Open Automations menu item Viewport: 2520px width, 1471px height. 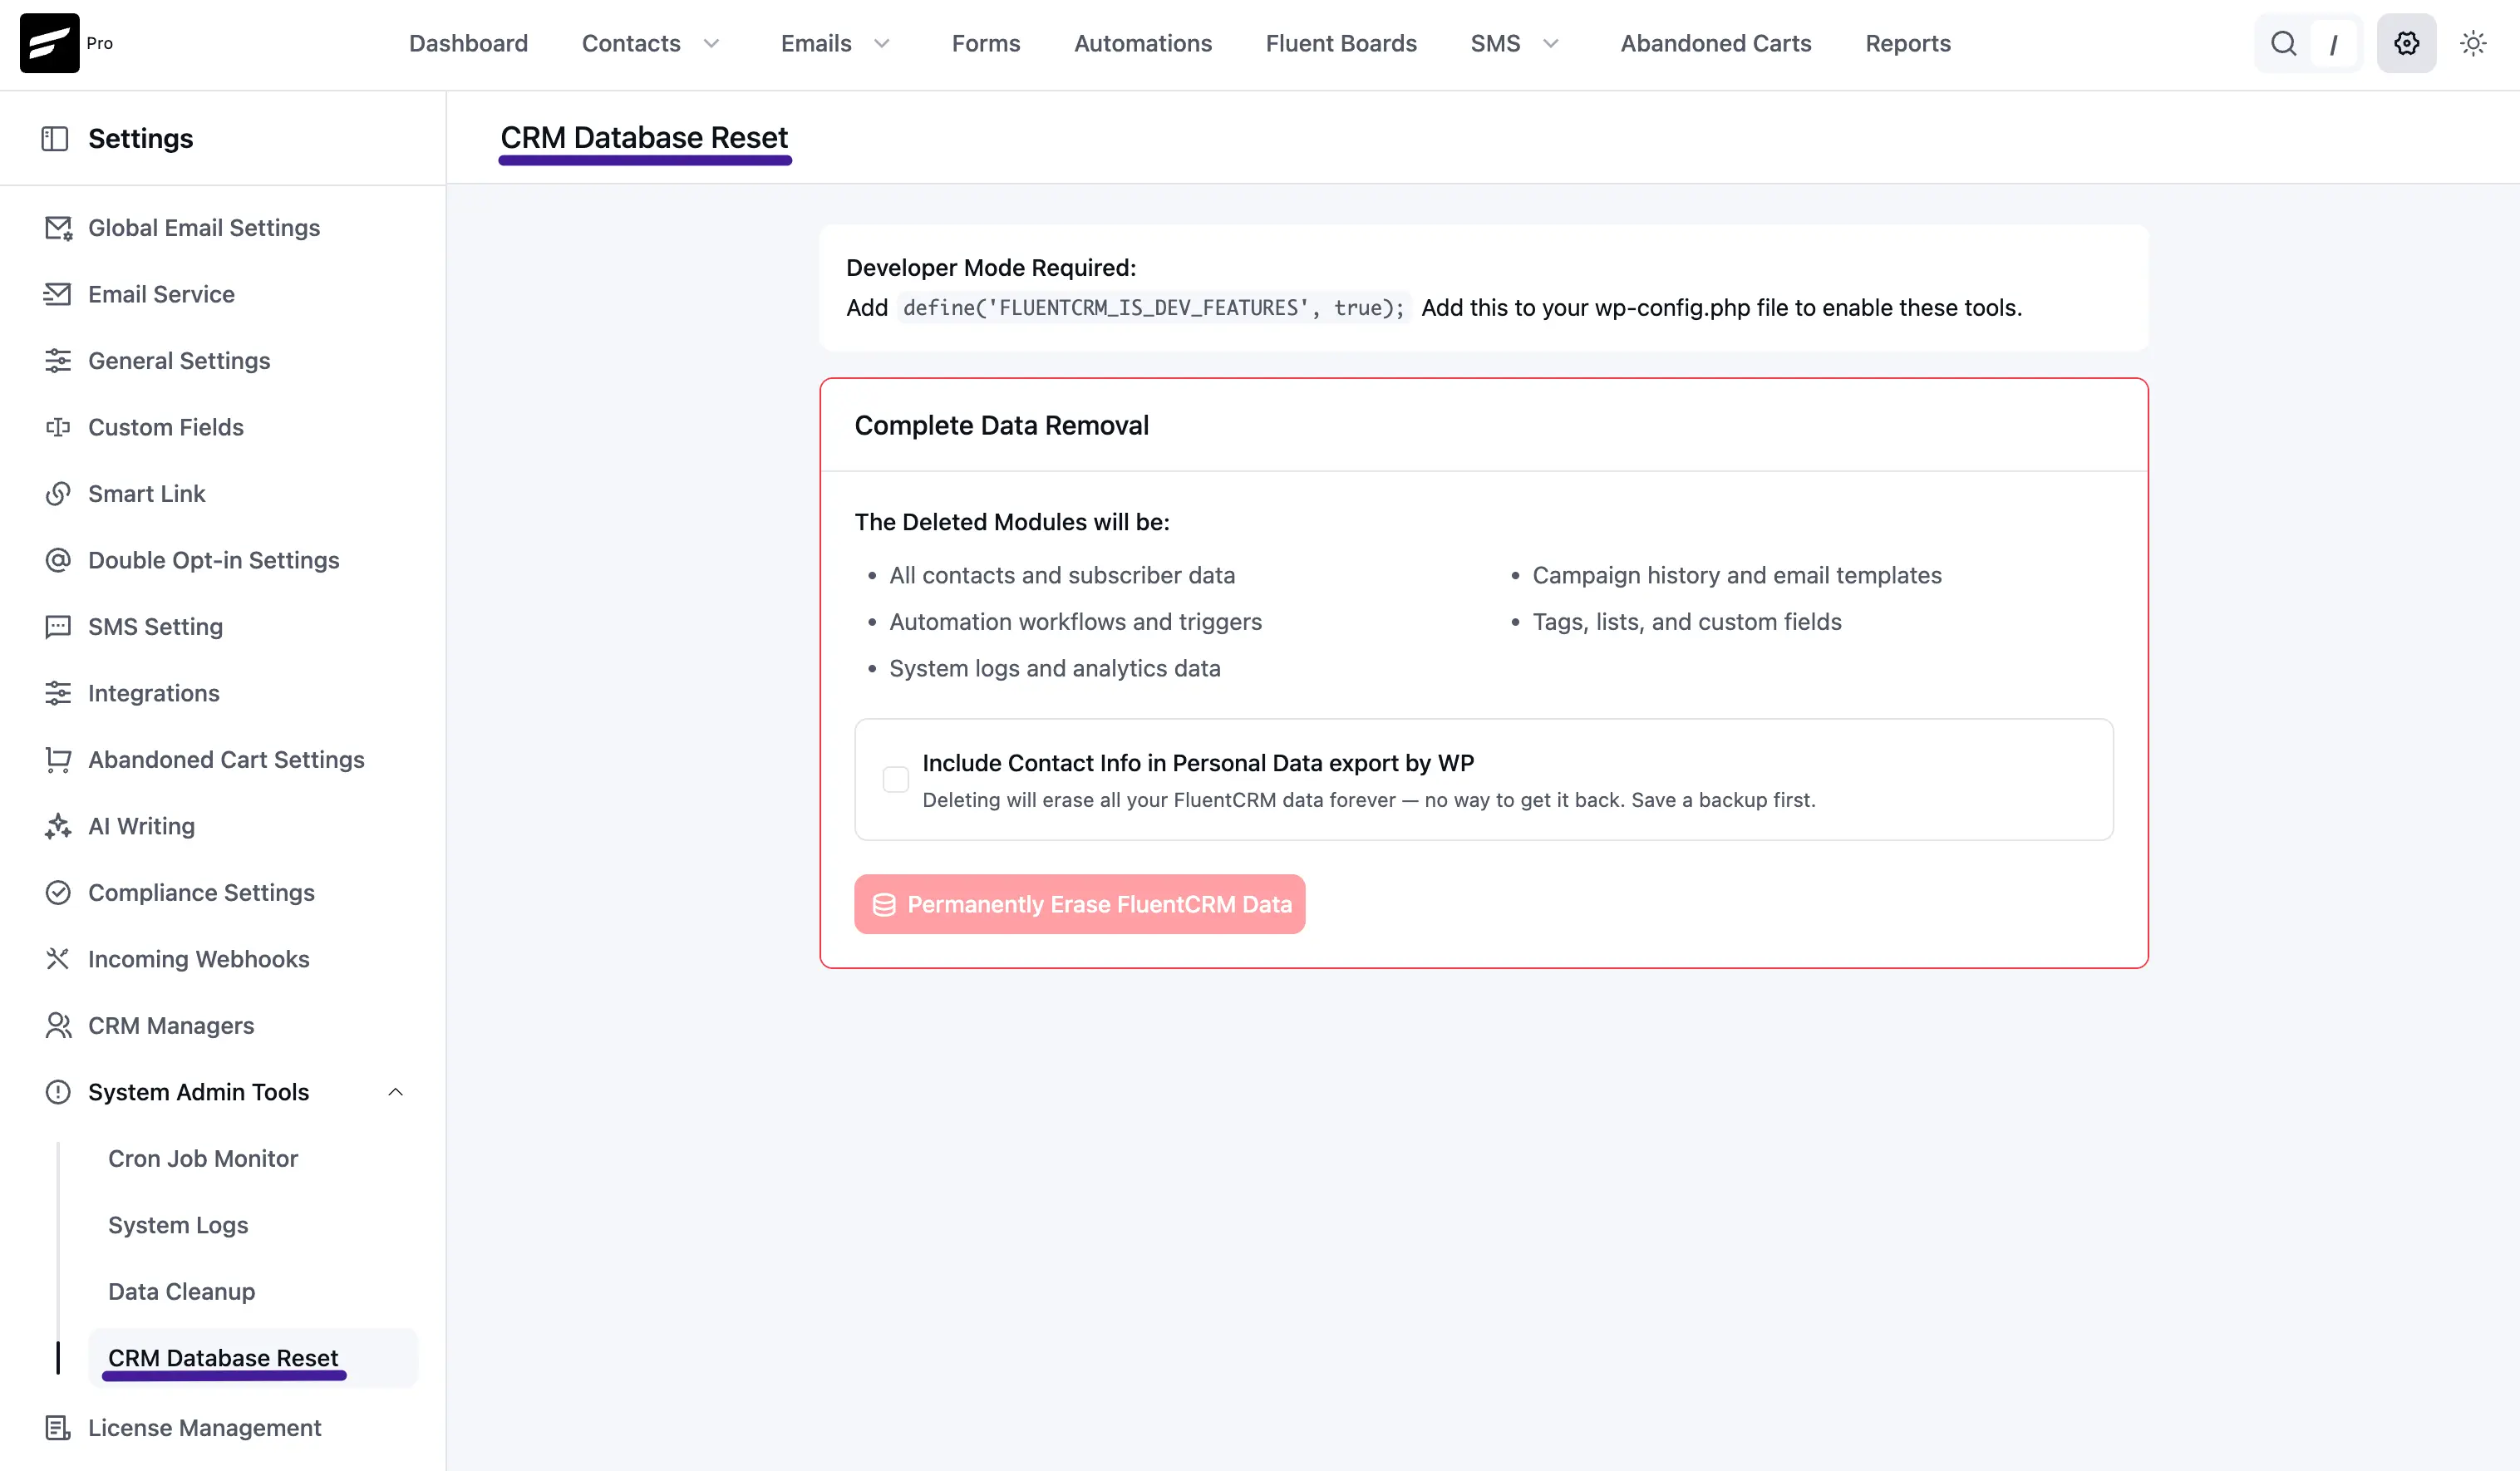(x=1143, y=43)
